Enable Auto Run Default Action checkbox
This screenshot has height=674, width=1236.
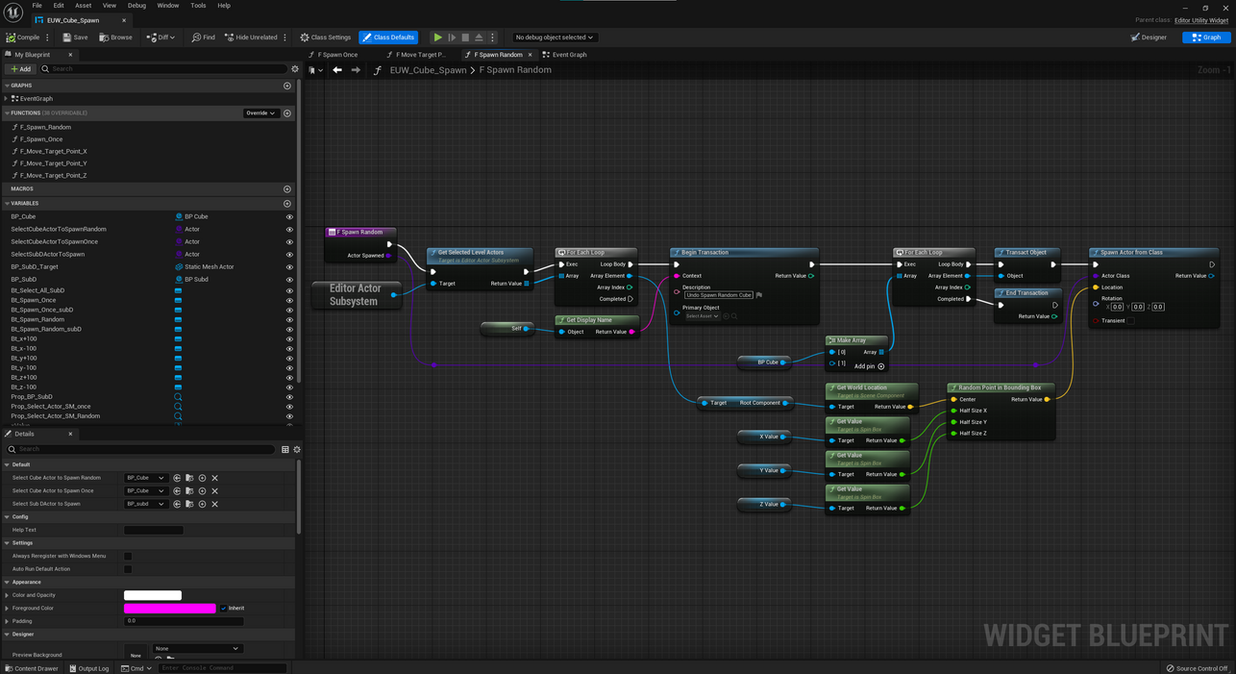128,569
